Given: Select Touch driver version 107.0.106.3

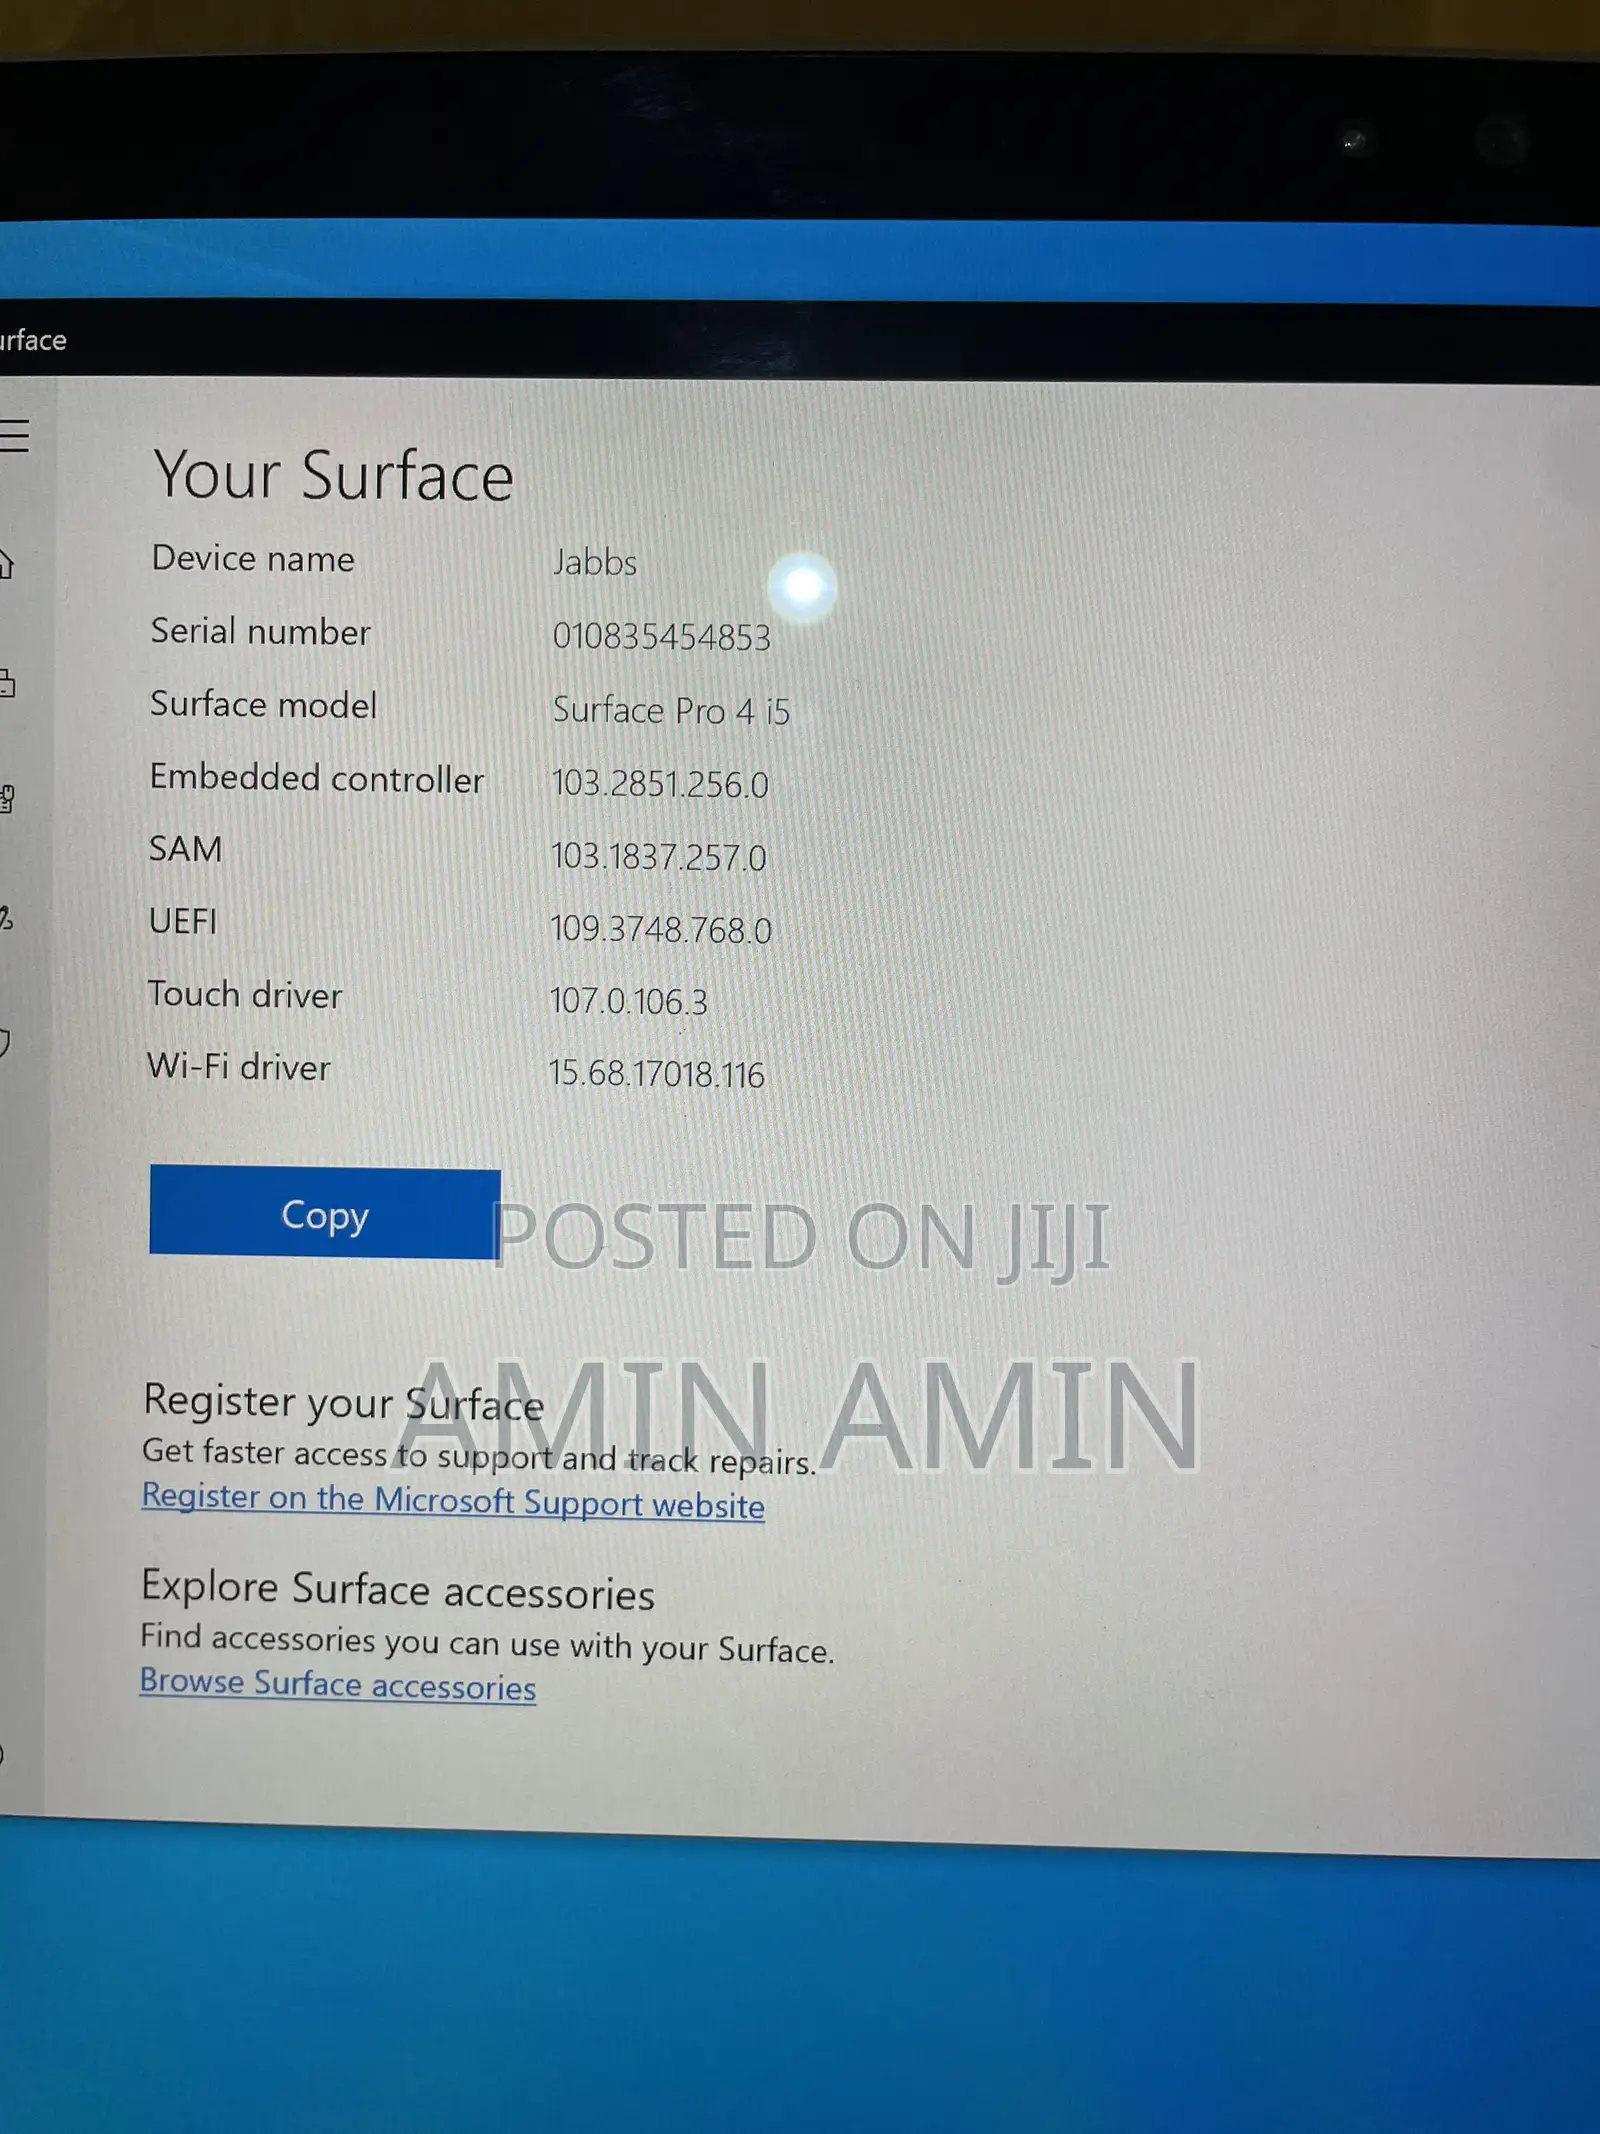Looking at the screenshot, I should coord(629,1001).
